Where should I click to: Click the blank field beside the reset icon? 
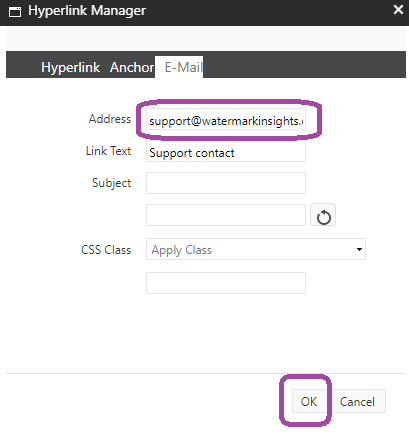click(x=226, y=215)
